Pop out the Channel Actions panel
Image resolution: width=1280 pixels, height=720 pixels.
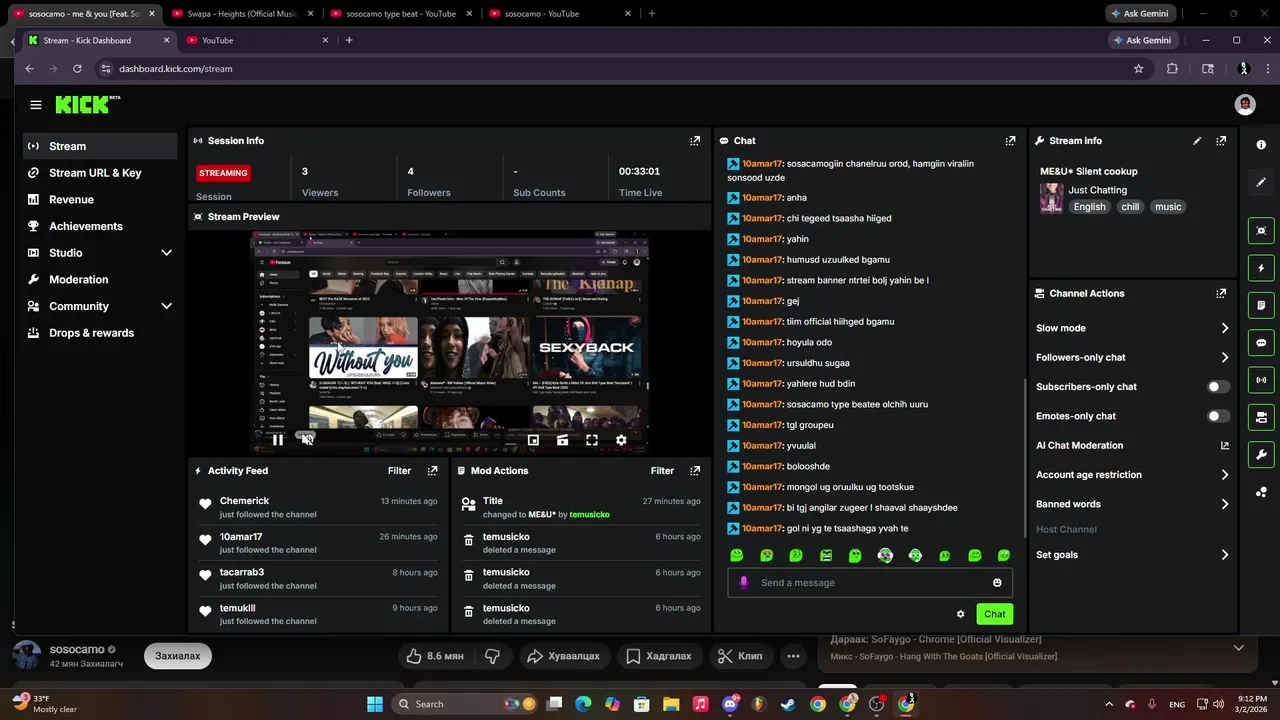[1221, 293]
